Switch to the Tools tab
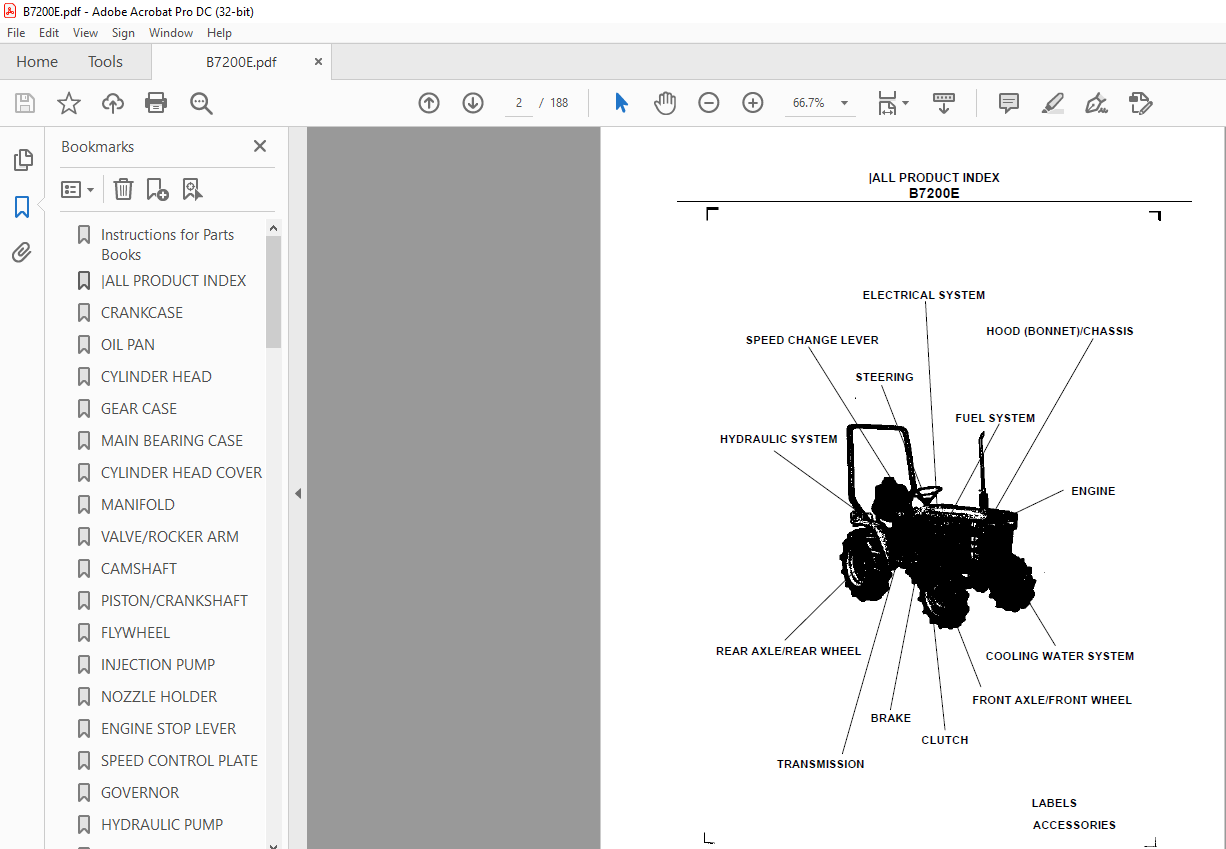The image size is (1226, 849). [x=105, y=61]
